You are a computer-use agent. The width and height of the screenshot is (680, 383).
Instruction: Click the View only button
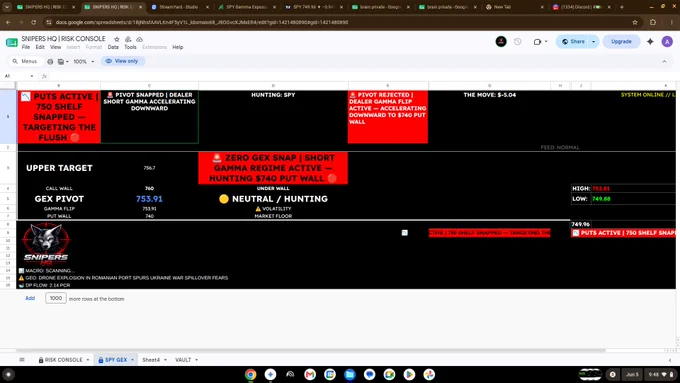pos(123,61)
